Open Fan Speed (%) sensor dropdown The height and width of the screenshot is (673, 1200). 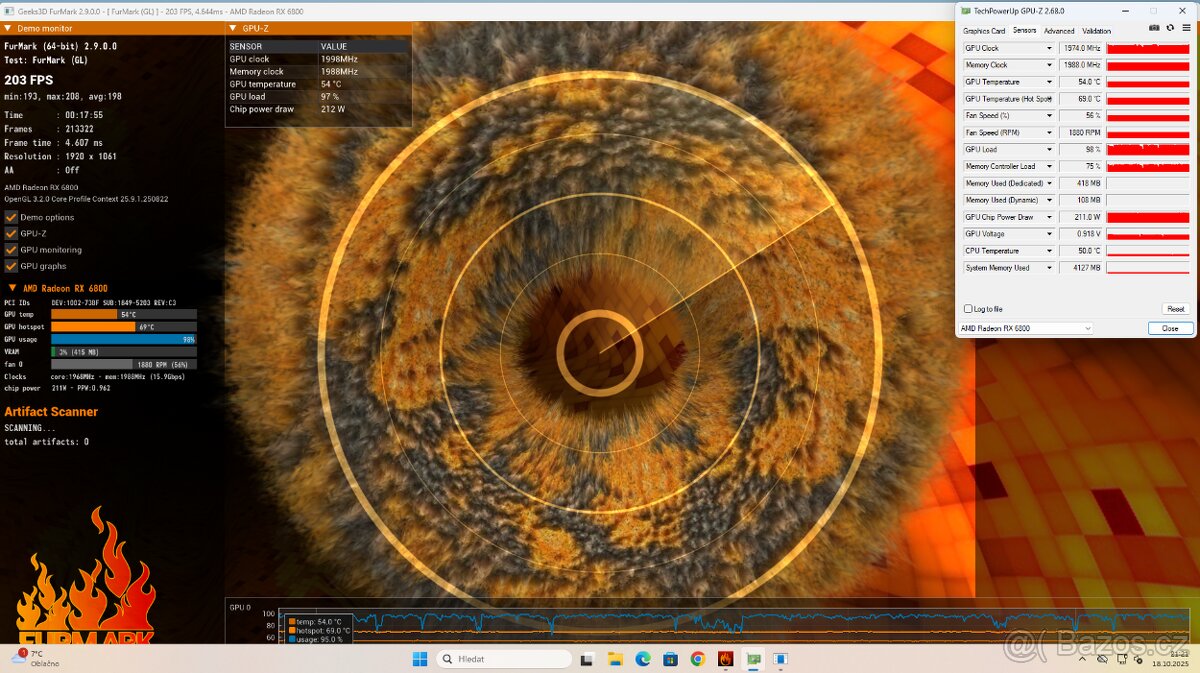point(1049,116)
